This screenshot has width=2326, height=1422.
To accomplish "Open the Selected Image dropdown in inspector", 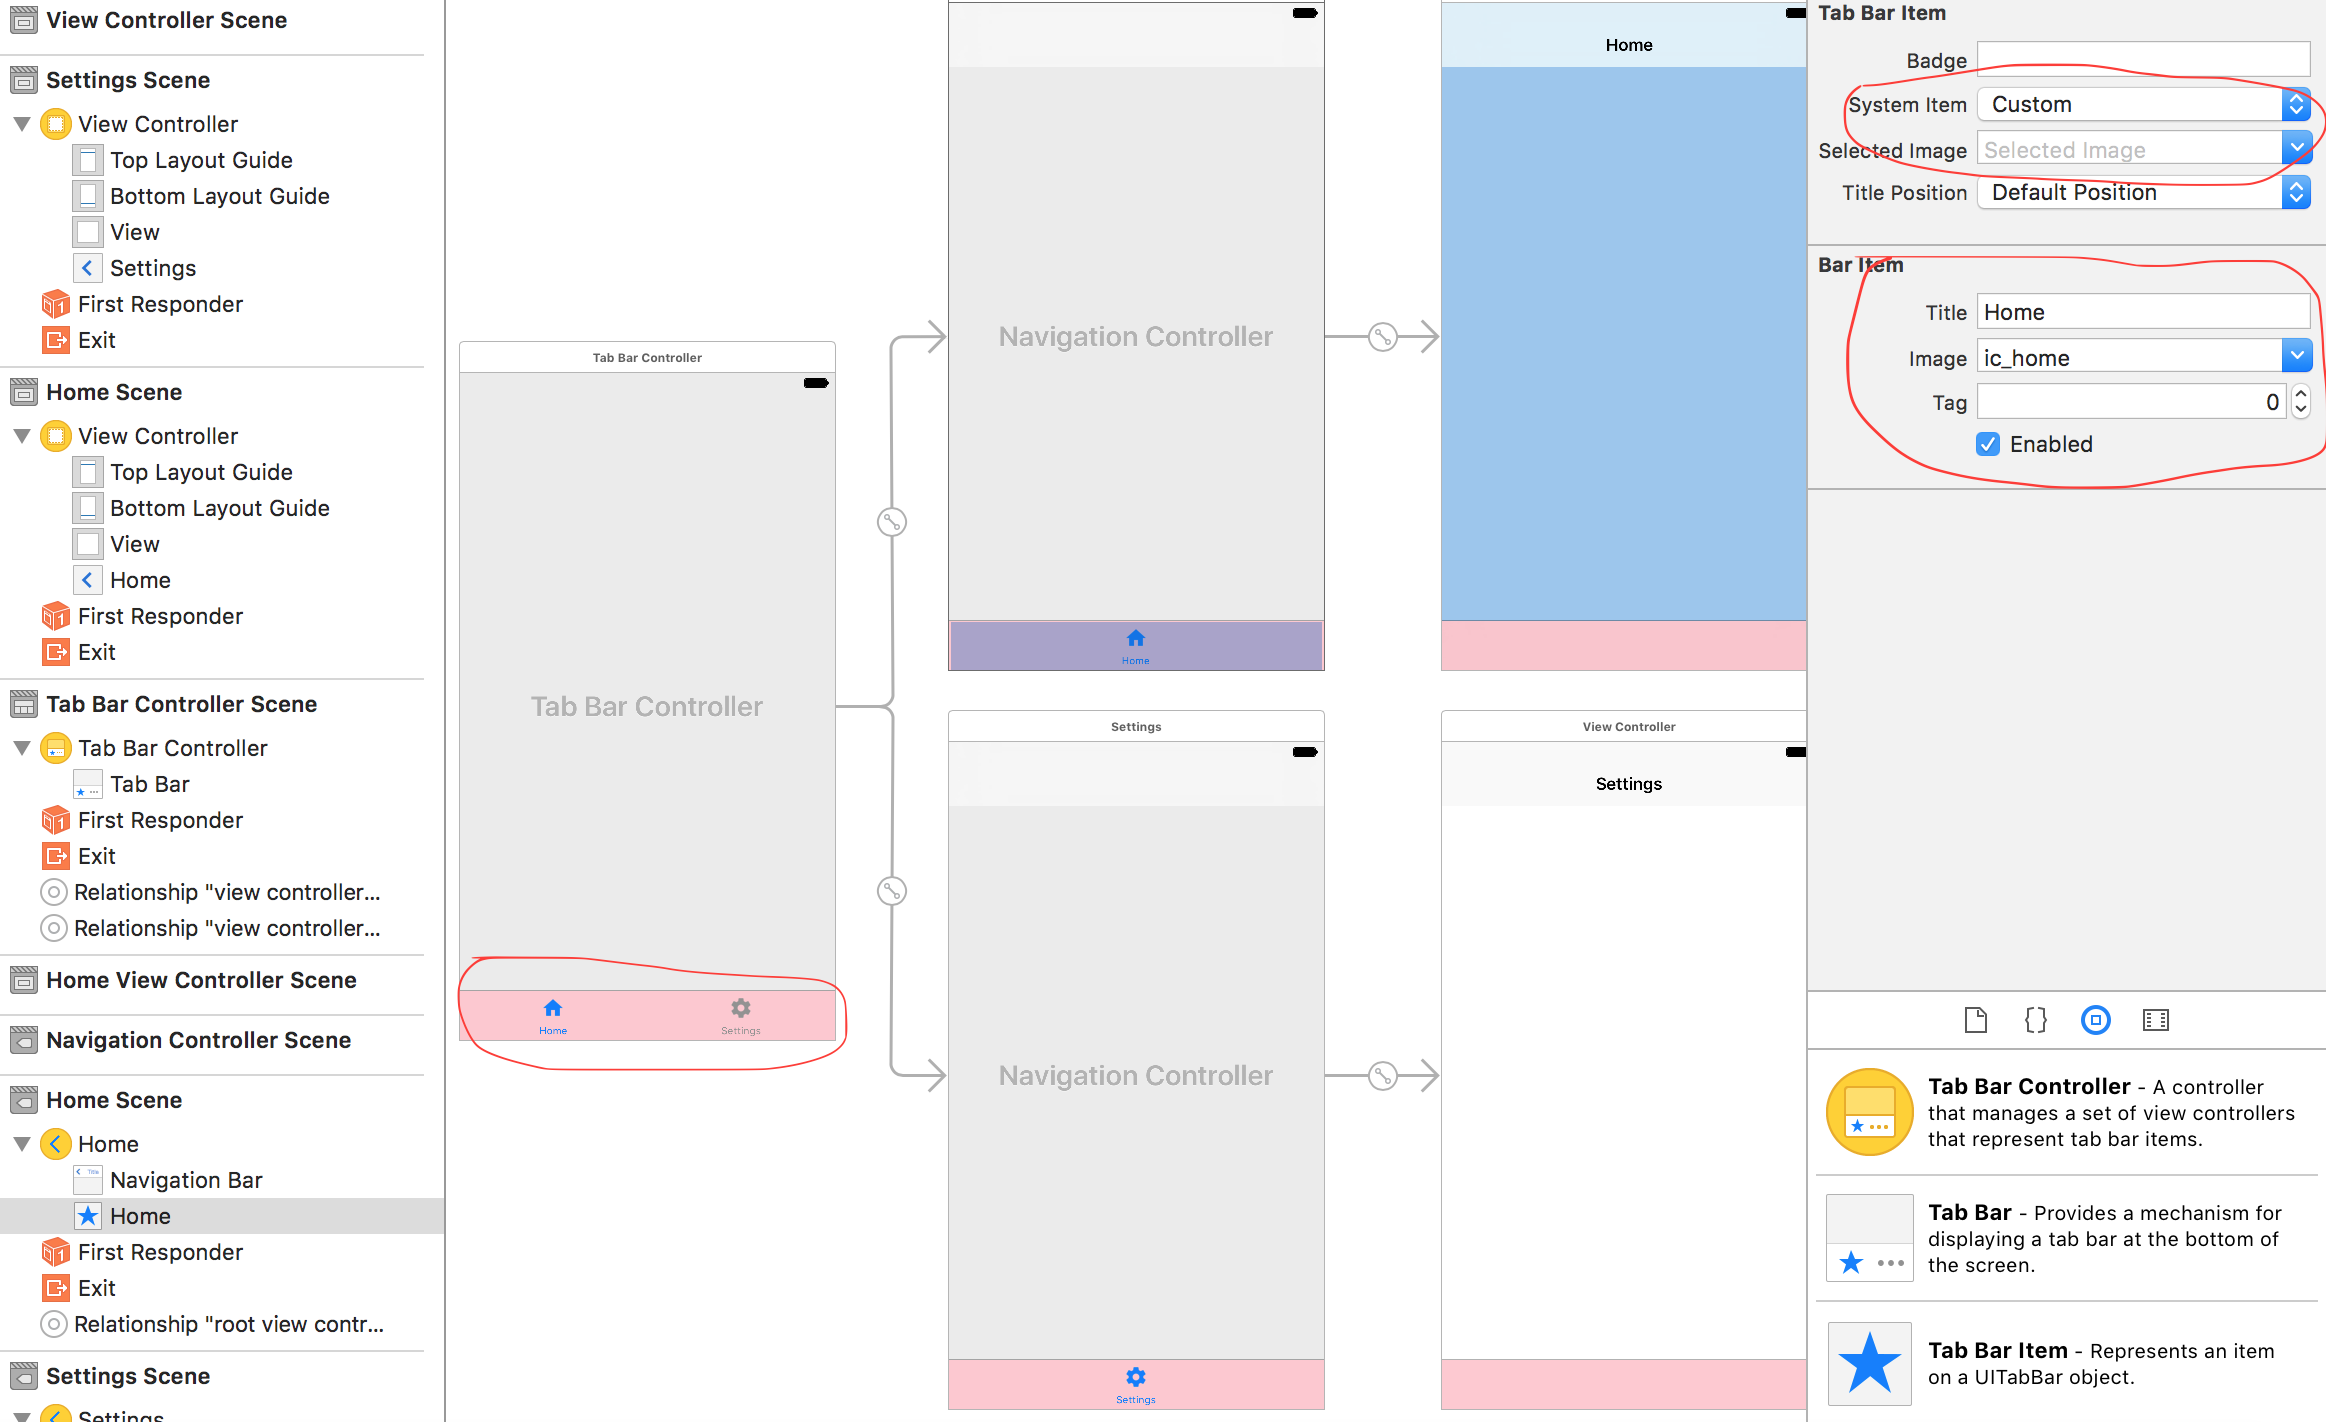I will 2298,150.
